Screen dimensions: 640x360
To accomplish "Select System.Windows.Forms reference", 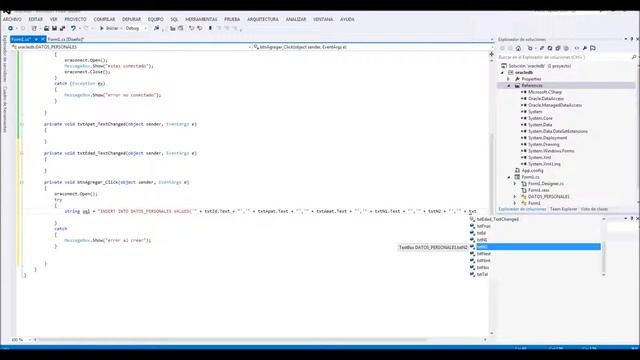I will (551, 151).
